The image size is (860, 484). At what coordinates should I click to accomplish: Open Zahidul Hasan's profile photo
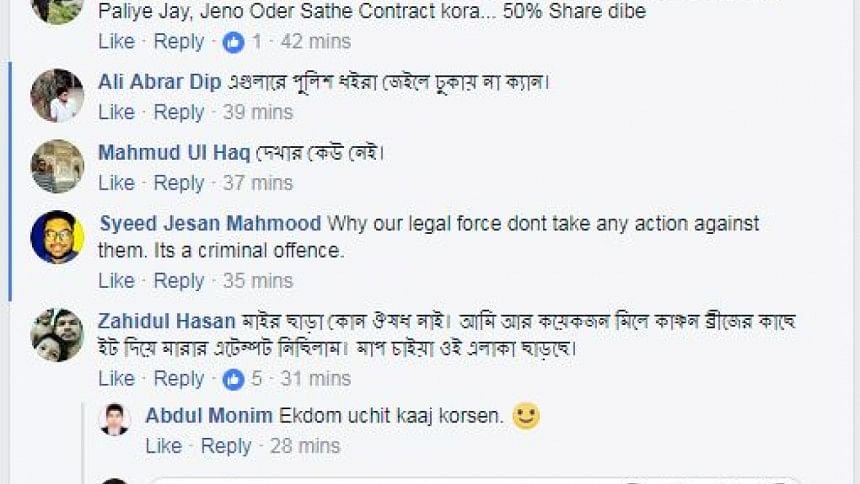(57, 335)
